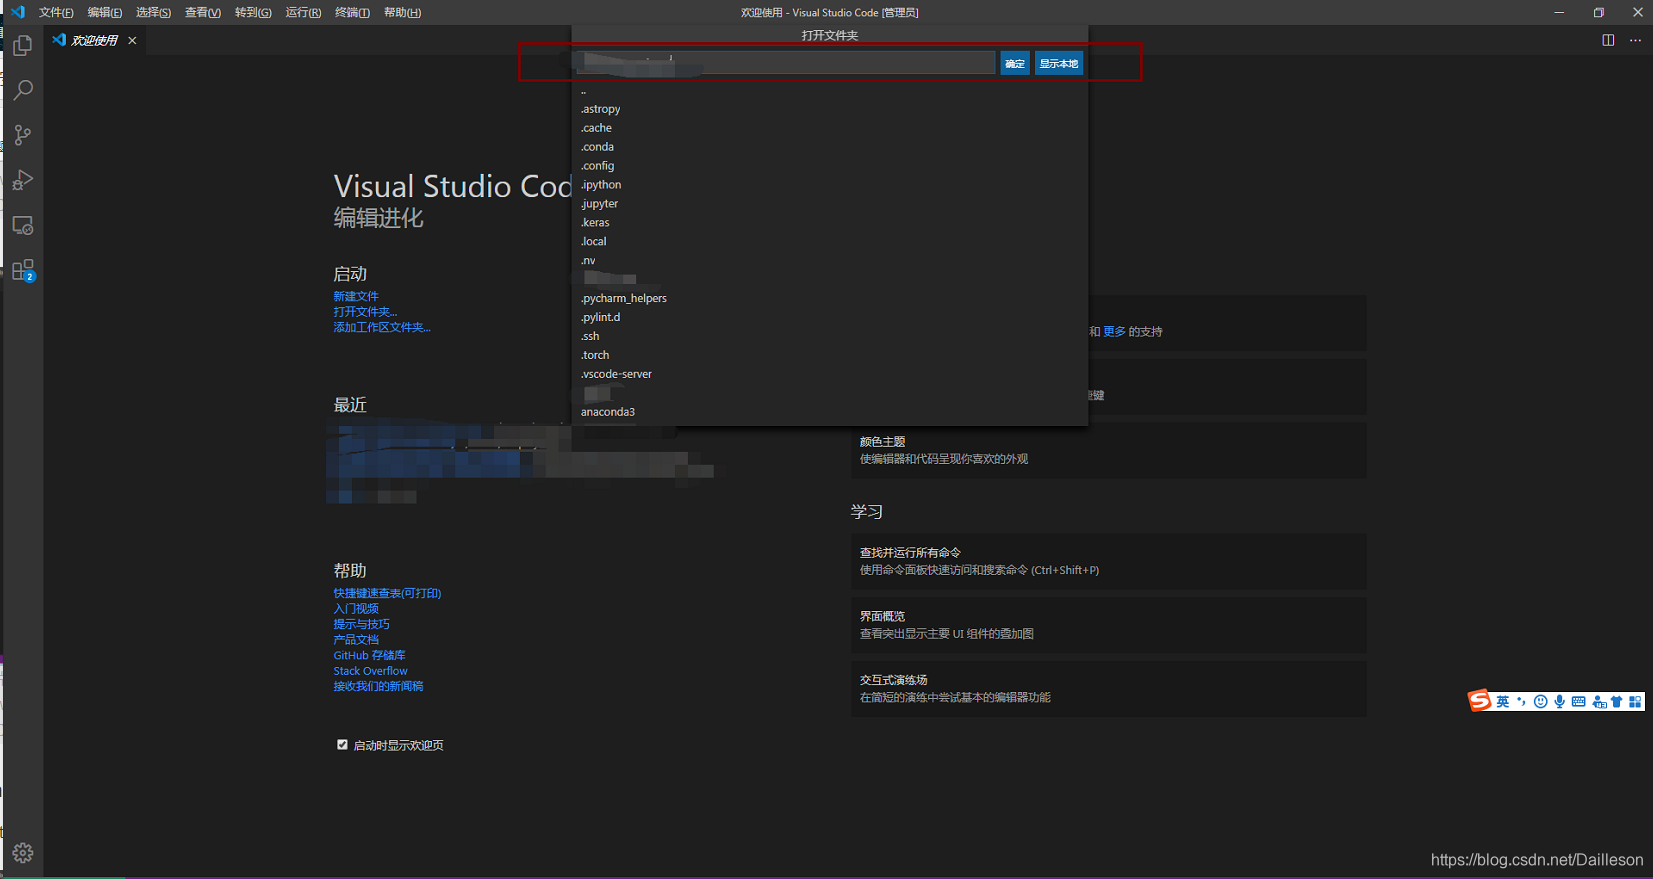
Task: Select the .cache folder entry
Action: click(830, 128)
